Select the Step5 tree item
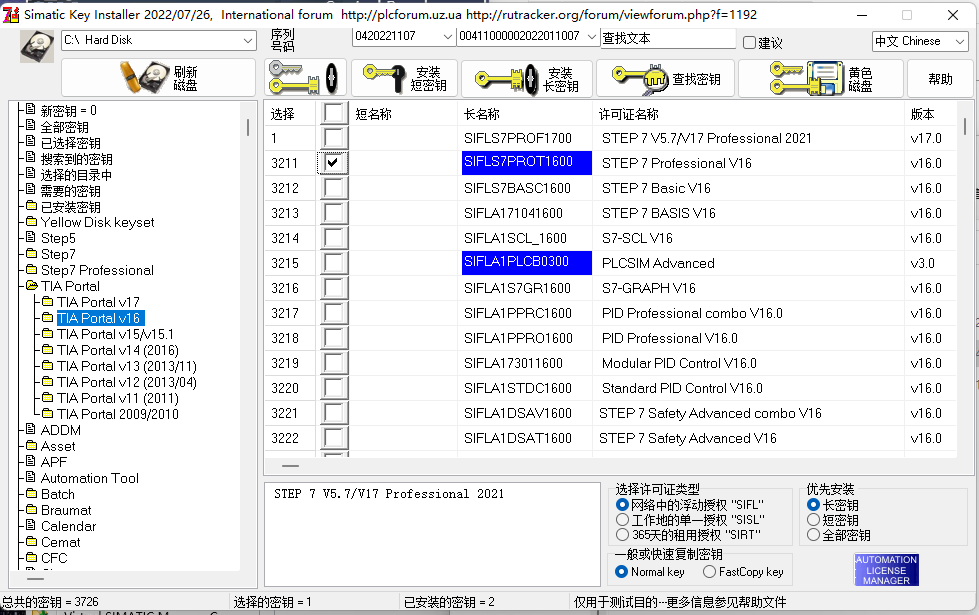This screenshot has width=979, height=615. [x=58, y=238]
